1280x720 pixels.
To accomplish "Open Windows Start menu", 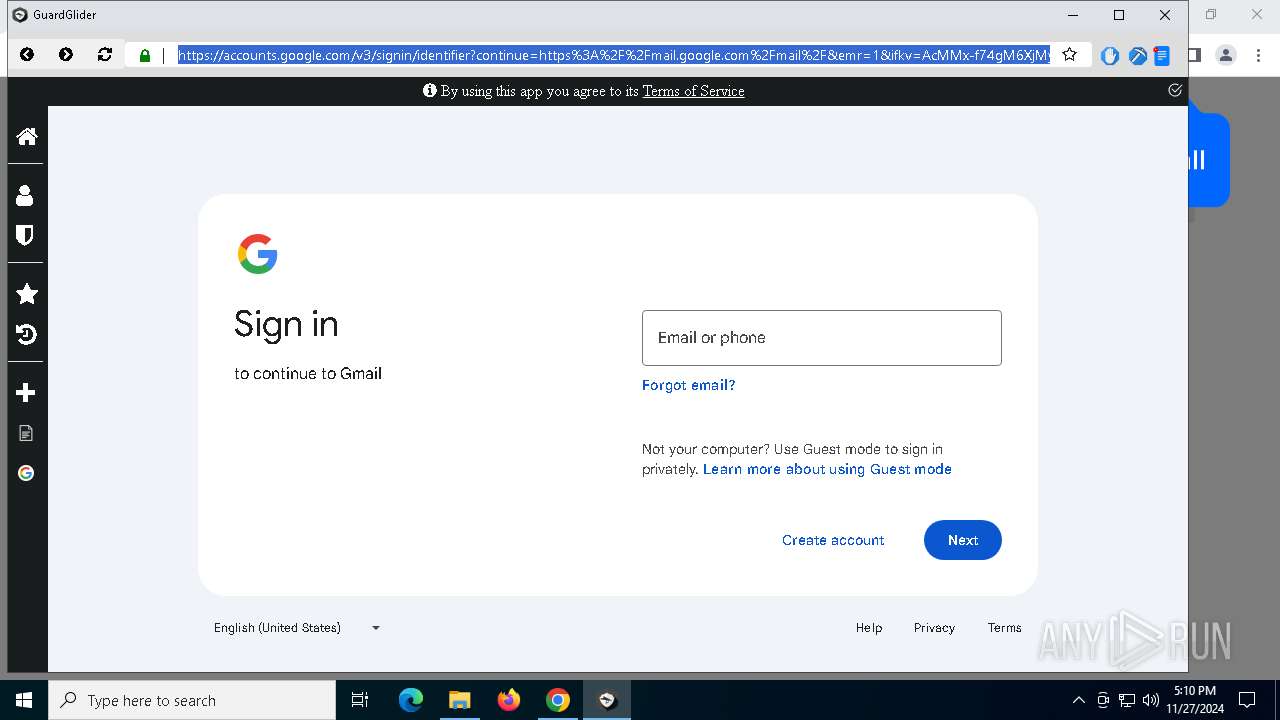I will click(24, 700).
